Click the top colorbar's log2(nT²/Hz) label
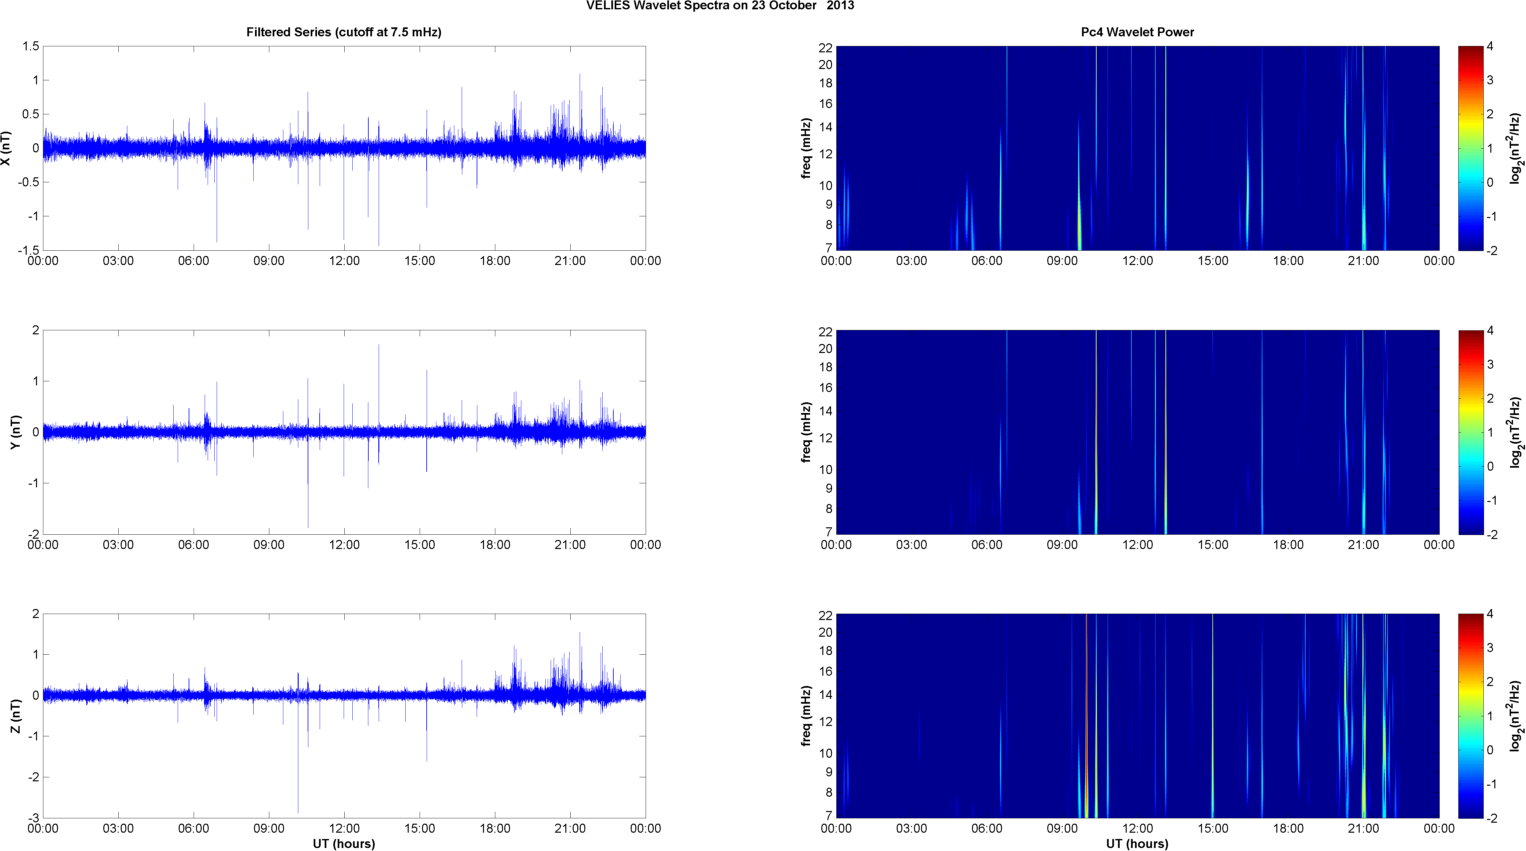Screen dimensions: 1526x851 click(x=1517, y=148)
